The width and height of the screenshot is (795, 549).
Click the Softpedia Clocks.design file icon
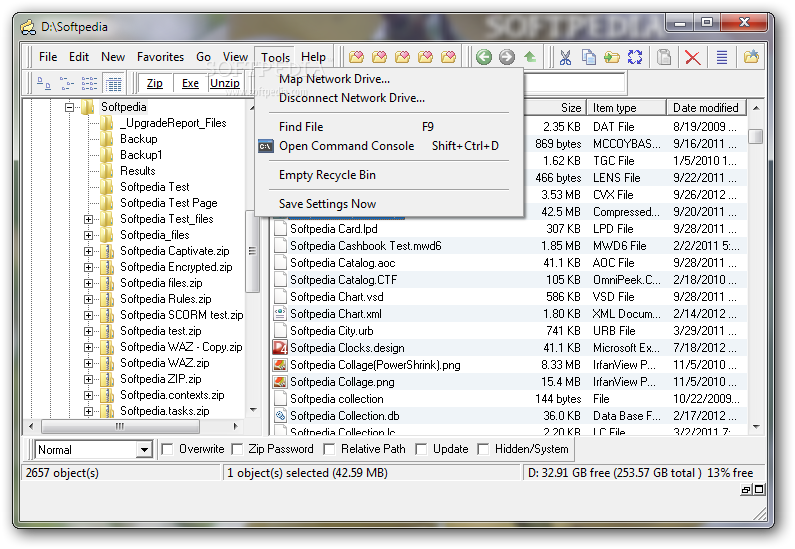pyautogui.click(x=280, y=348)
